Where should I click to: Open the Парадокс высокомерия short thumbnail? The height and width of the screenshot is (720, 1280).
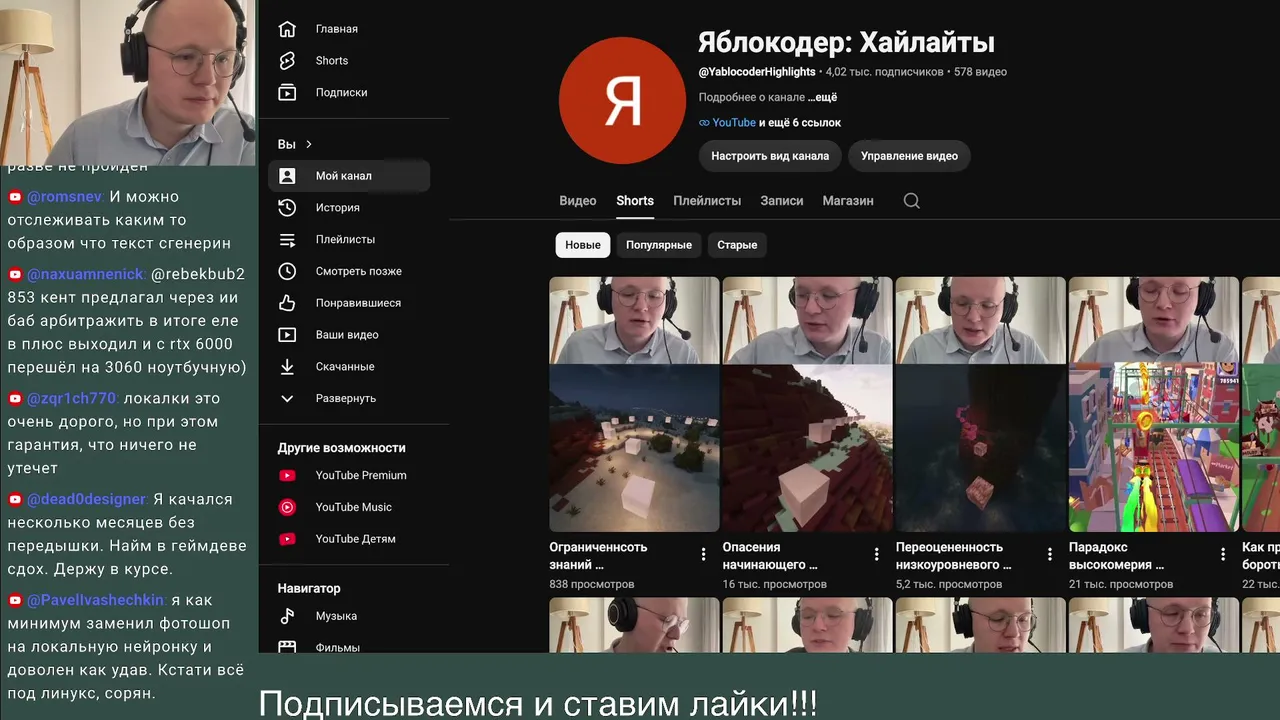click(x=1154, y=404)
